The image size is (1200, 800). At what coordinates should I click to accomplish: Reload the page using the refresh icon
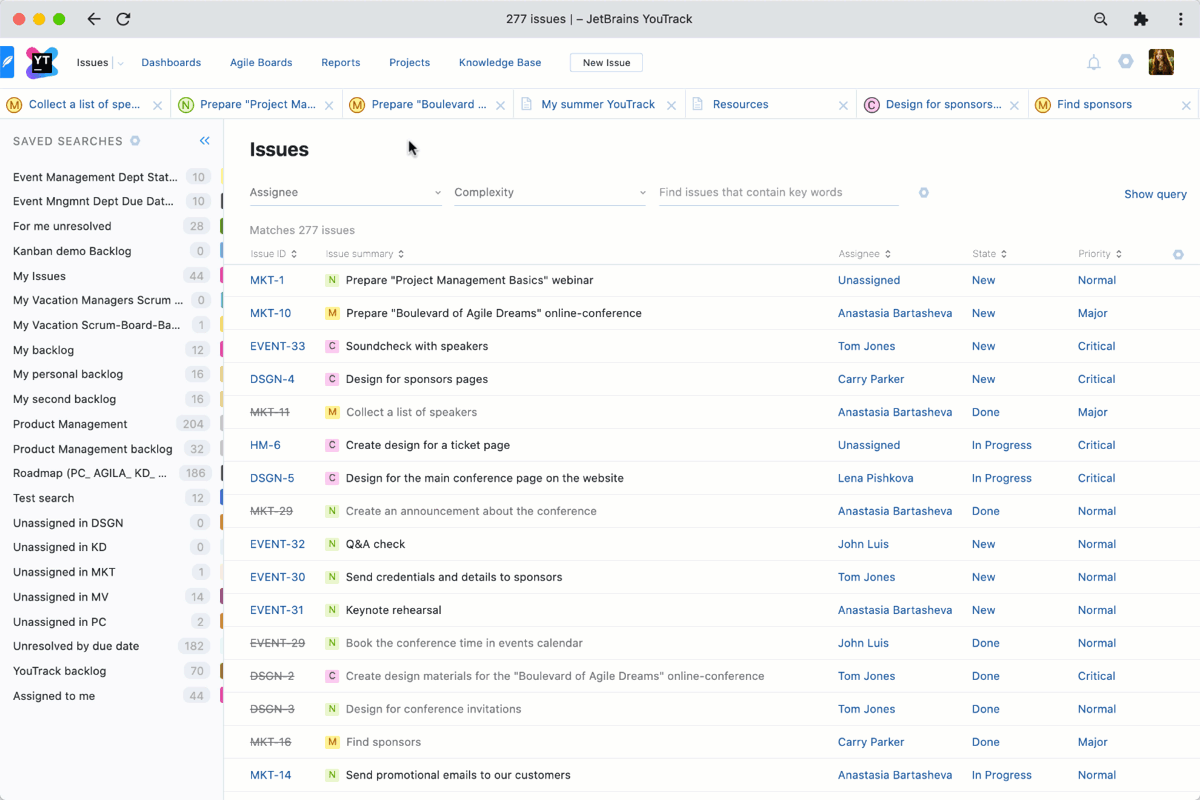click(123, 19)
